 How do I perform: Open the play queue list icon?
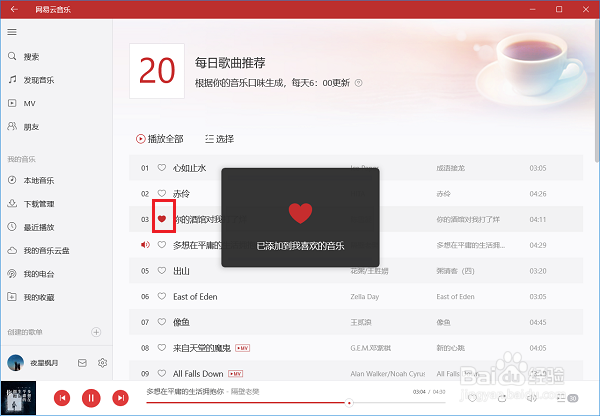(567, 398)
